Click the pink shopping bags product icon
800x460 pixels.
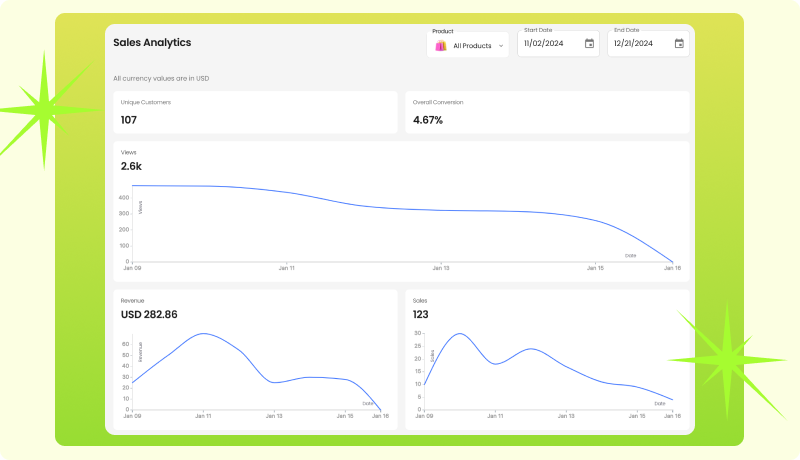[x=440, y=46]
